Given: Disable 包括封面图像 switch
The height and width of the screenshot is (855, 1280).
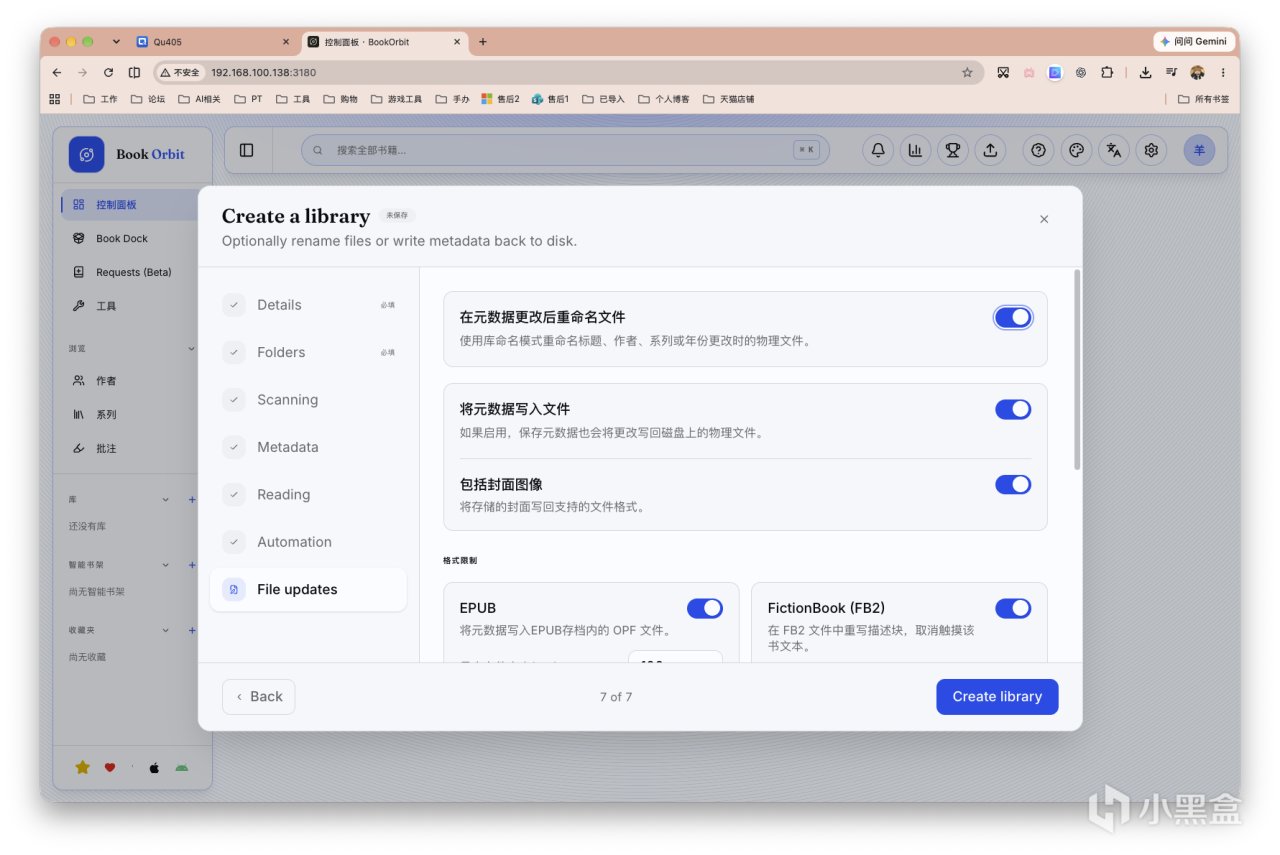Looking at the screenshot, I should coord(1013,484).
